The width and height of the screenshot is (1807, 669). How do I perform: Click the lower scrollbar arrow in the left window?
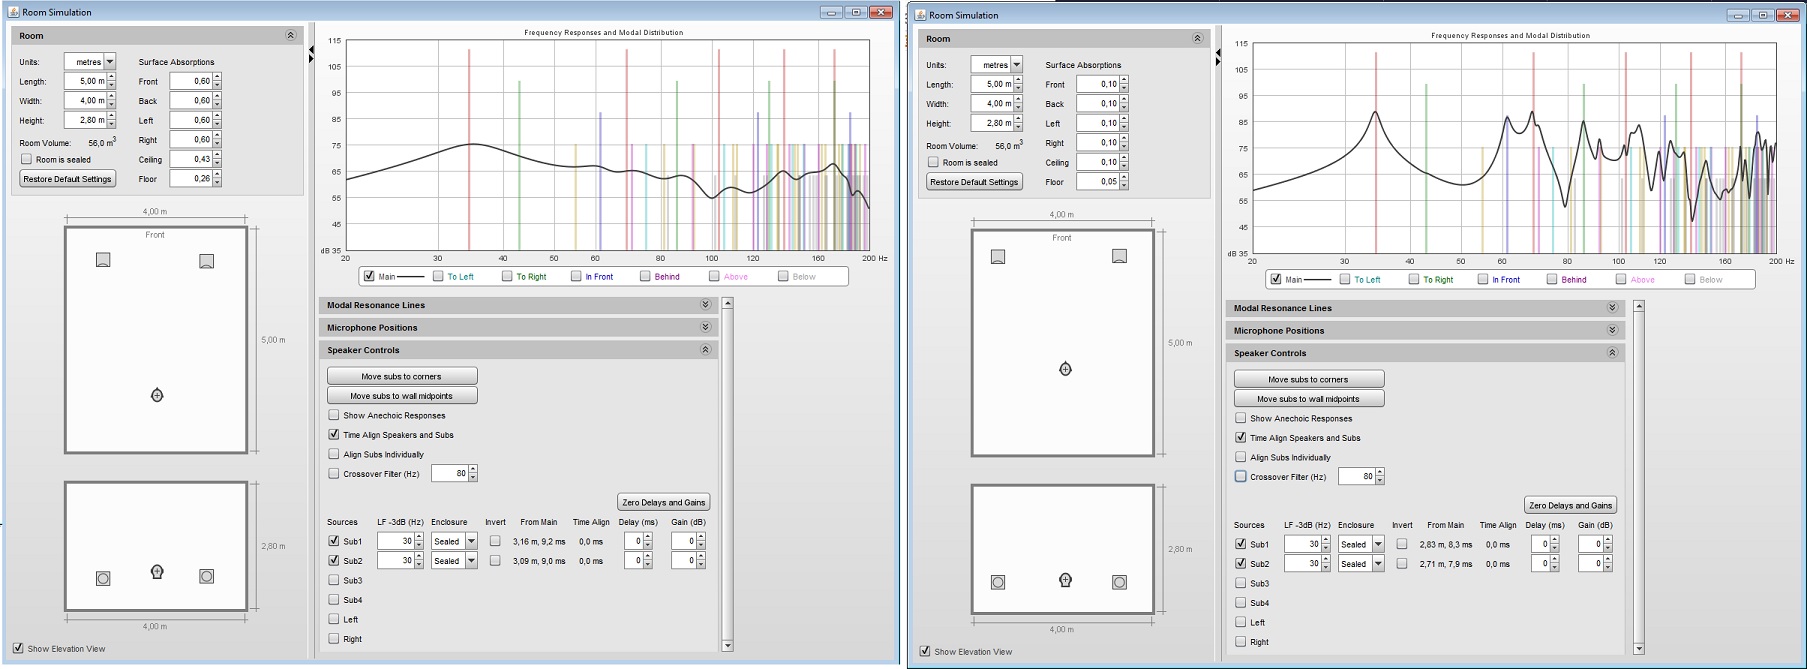tap(727, 646)
